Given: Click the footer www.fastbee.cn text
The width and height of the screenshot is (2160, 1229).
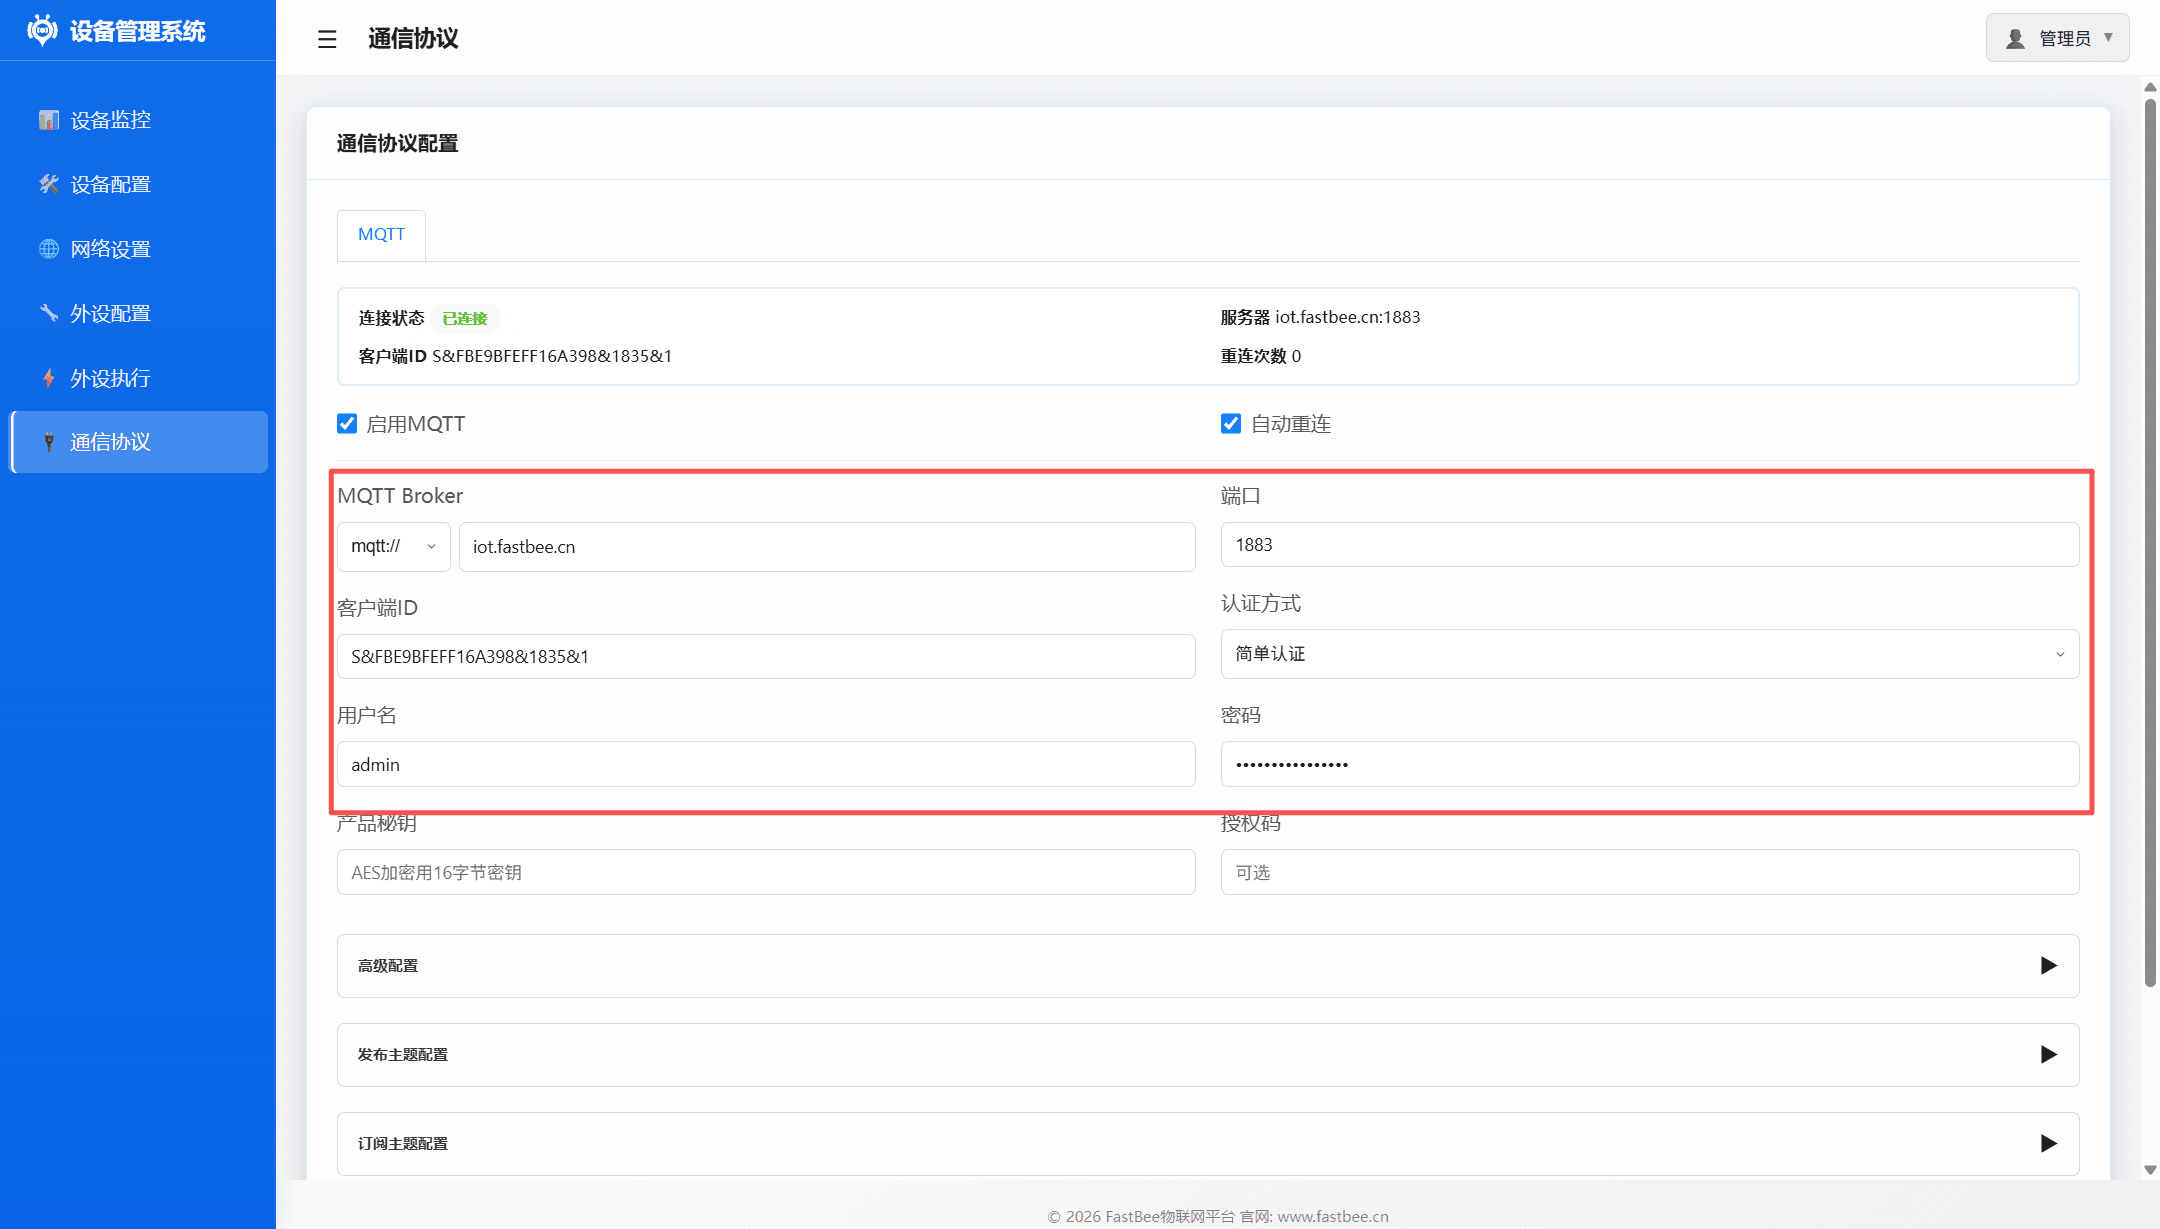Looking at the screenshot, I should [1333, 1217].
